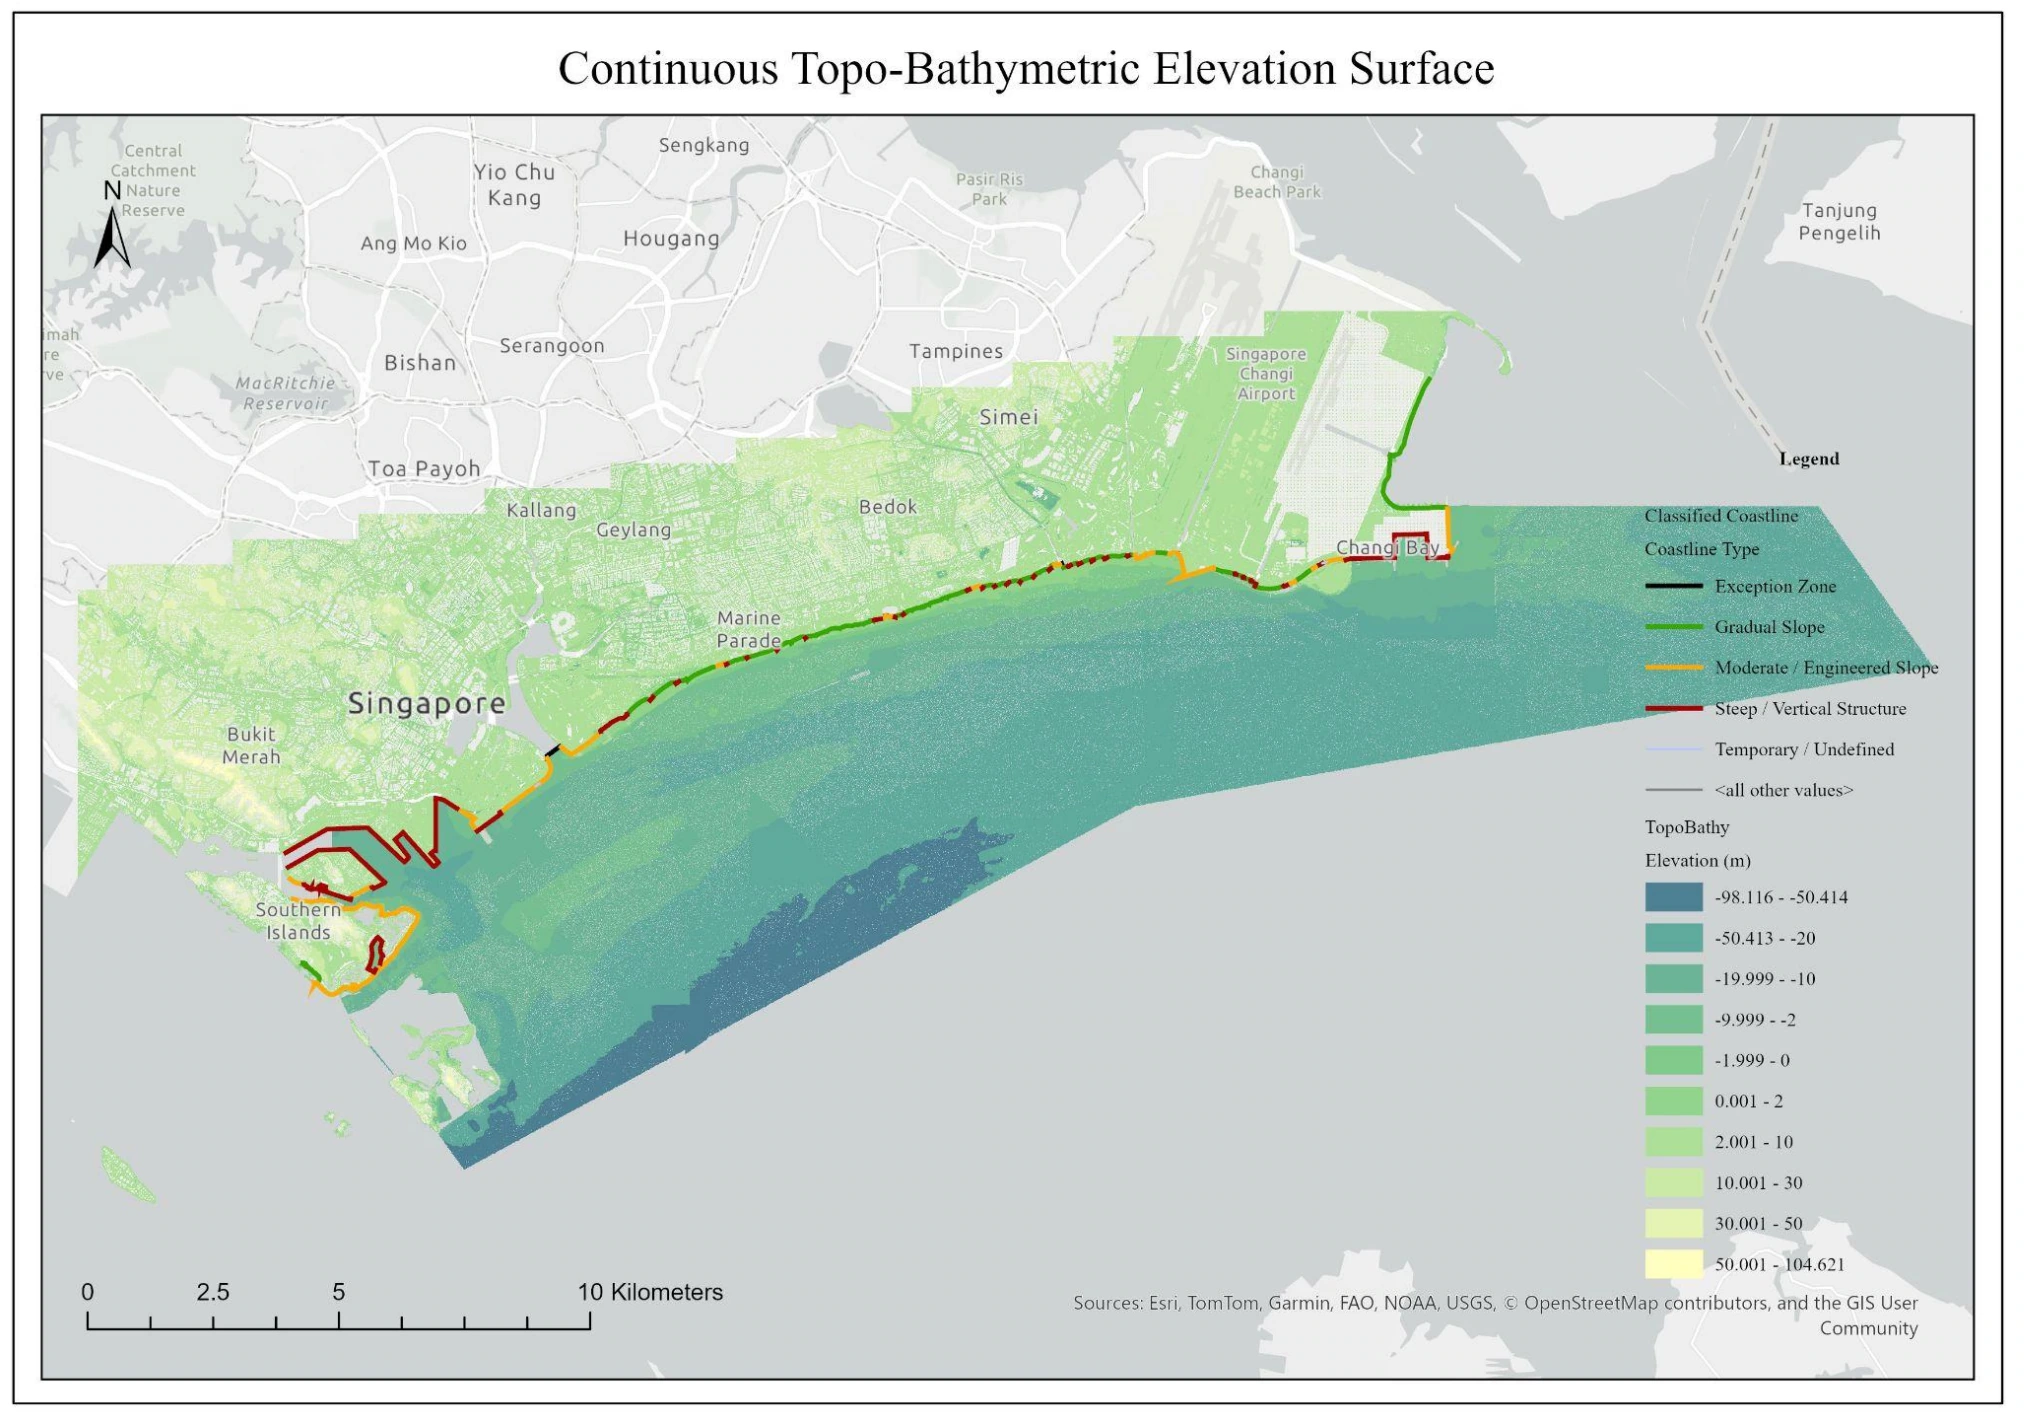
Task: Click the Simei map label
Action: pyautogui.click(x=1009, y=417)
